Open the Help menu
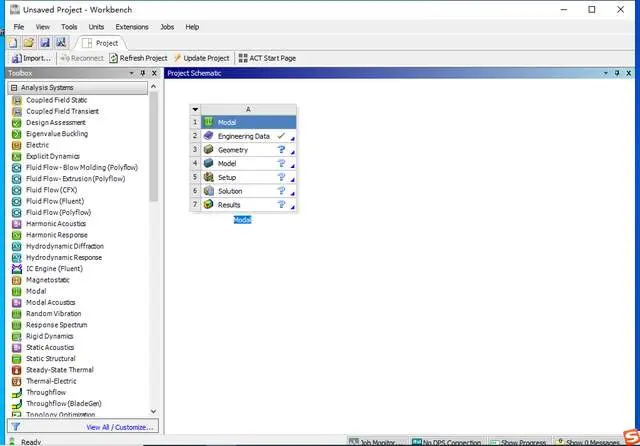Screen dimensions: 640x446 192,27
